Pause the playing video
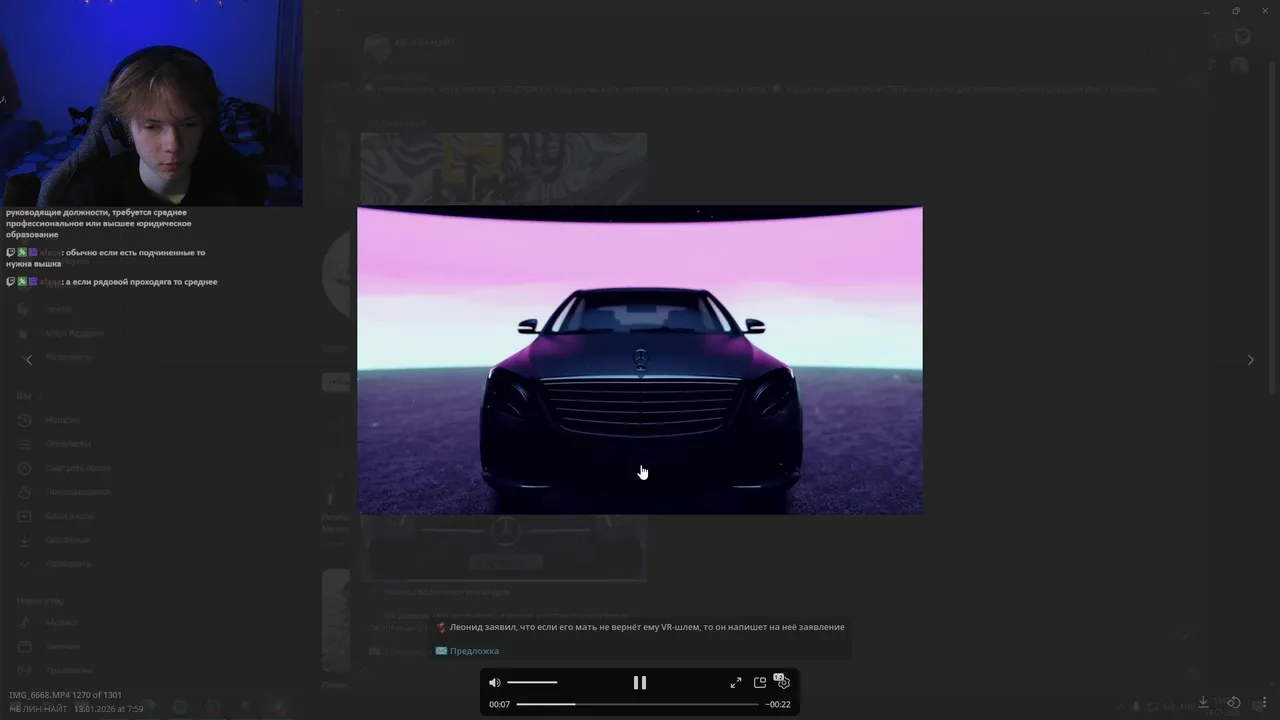 (x=640, y=683)
